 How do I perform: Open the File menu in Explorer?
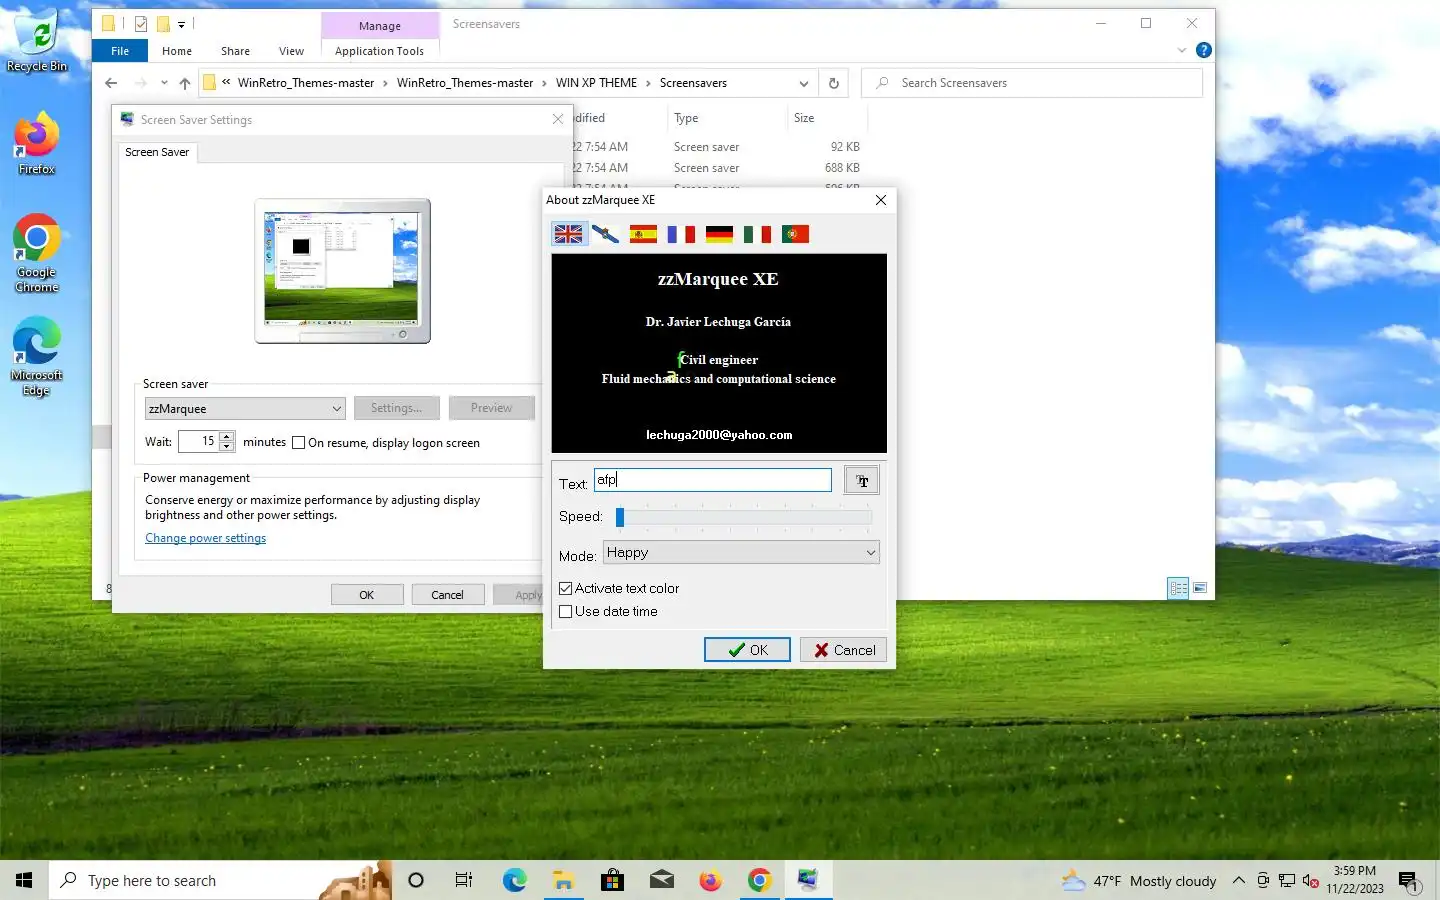pos(120,51)
